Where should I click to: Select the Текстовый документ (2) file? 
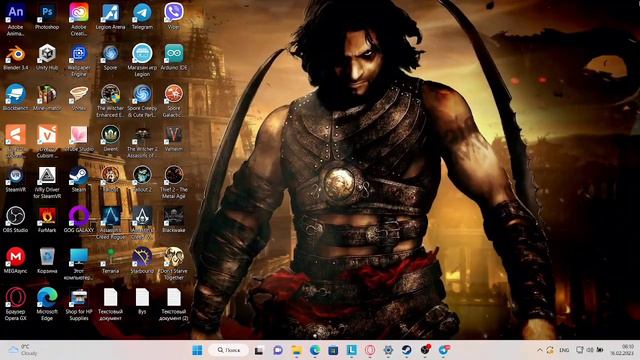pos(174,304)
